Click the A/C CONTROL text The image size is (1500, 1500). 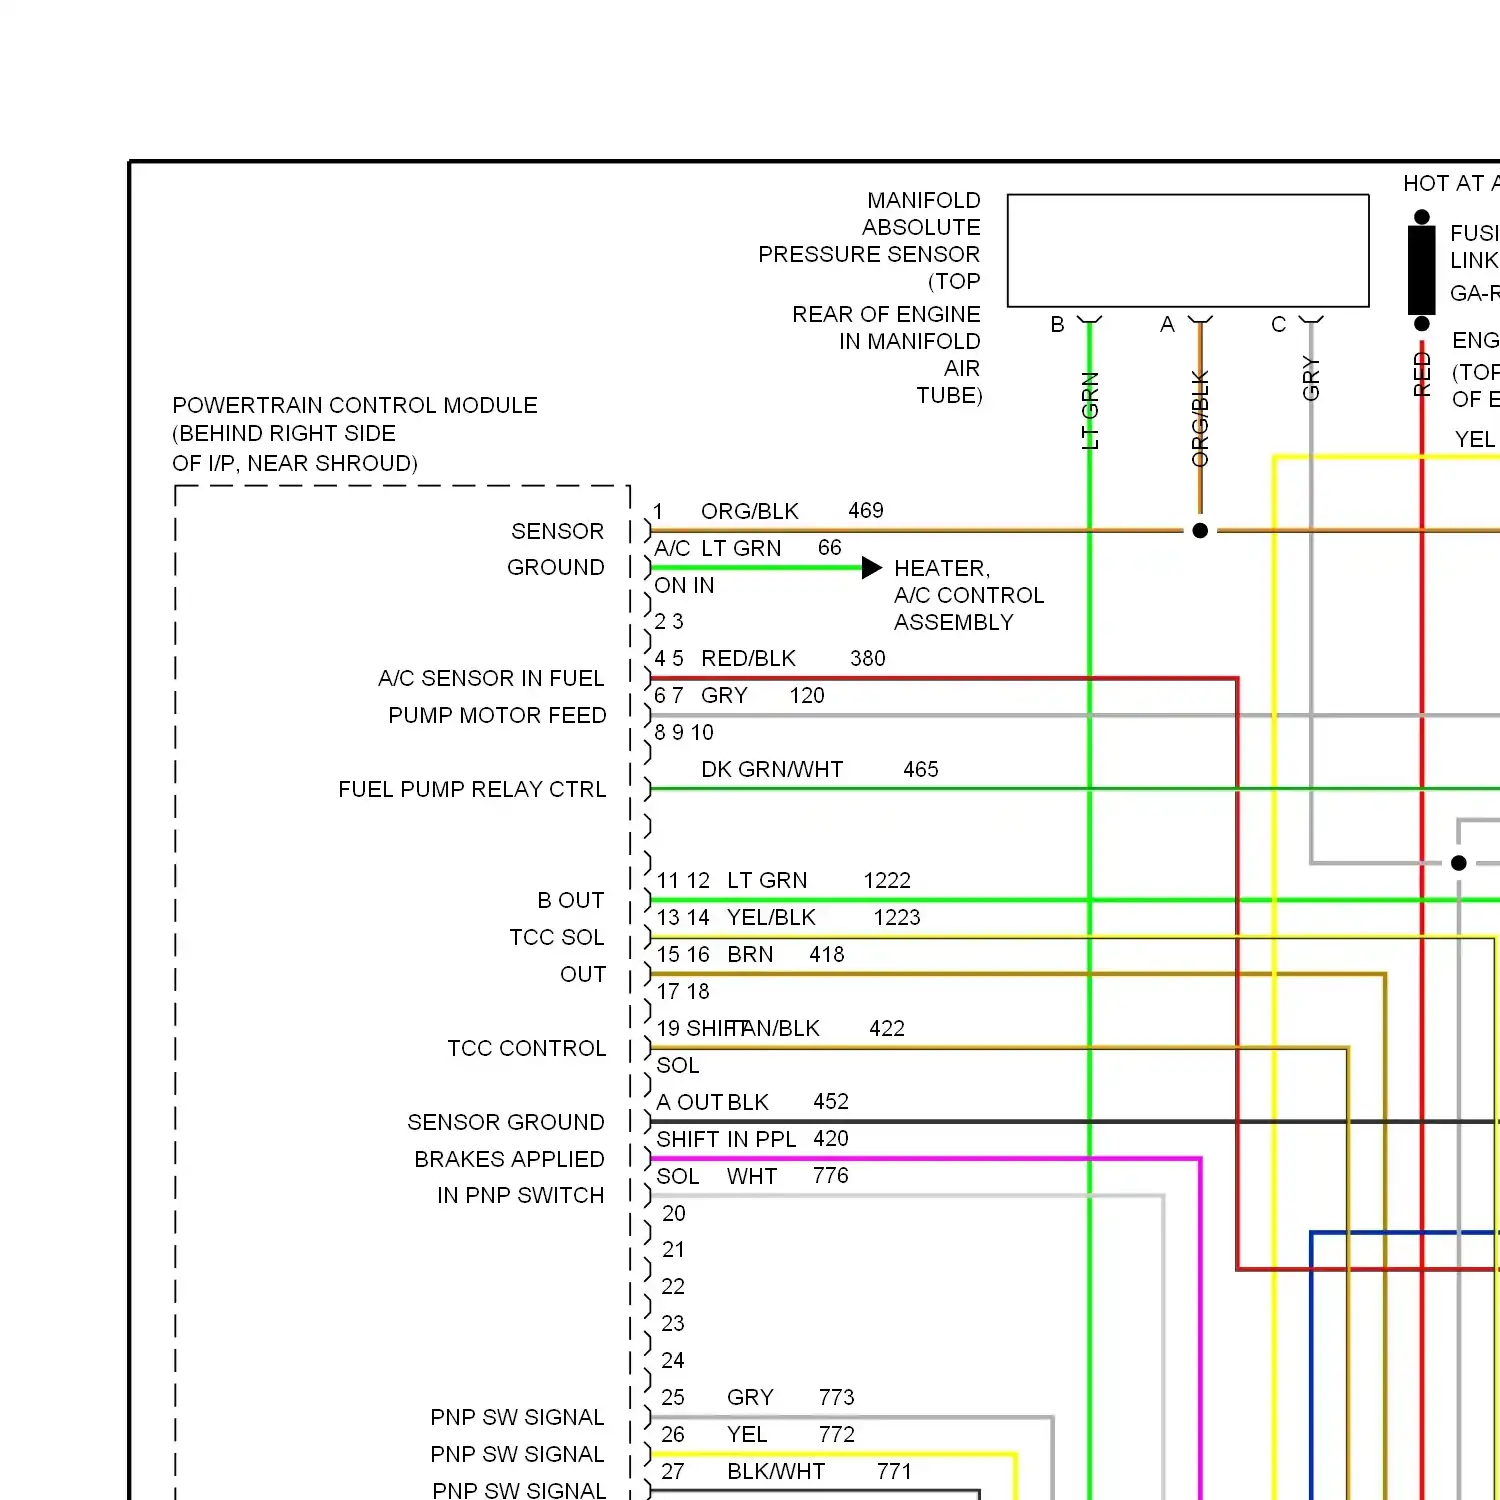tap(969, 595)
